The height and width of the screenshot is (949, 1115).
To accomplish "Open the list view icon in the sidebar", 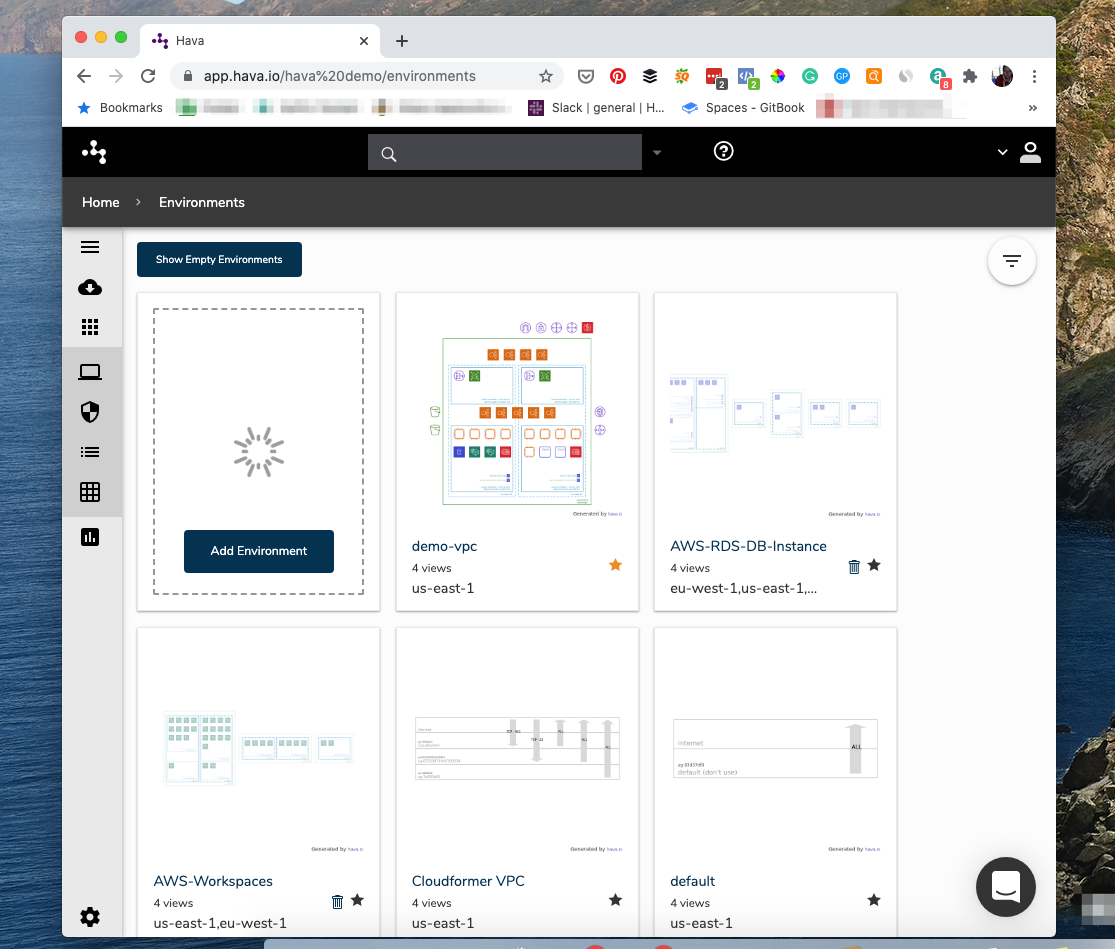I will click(x=90, y=452).
